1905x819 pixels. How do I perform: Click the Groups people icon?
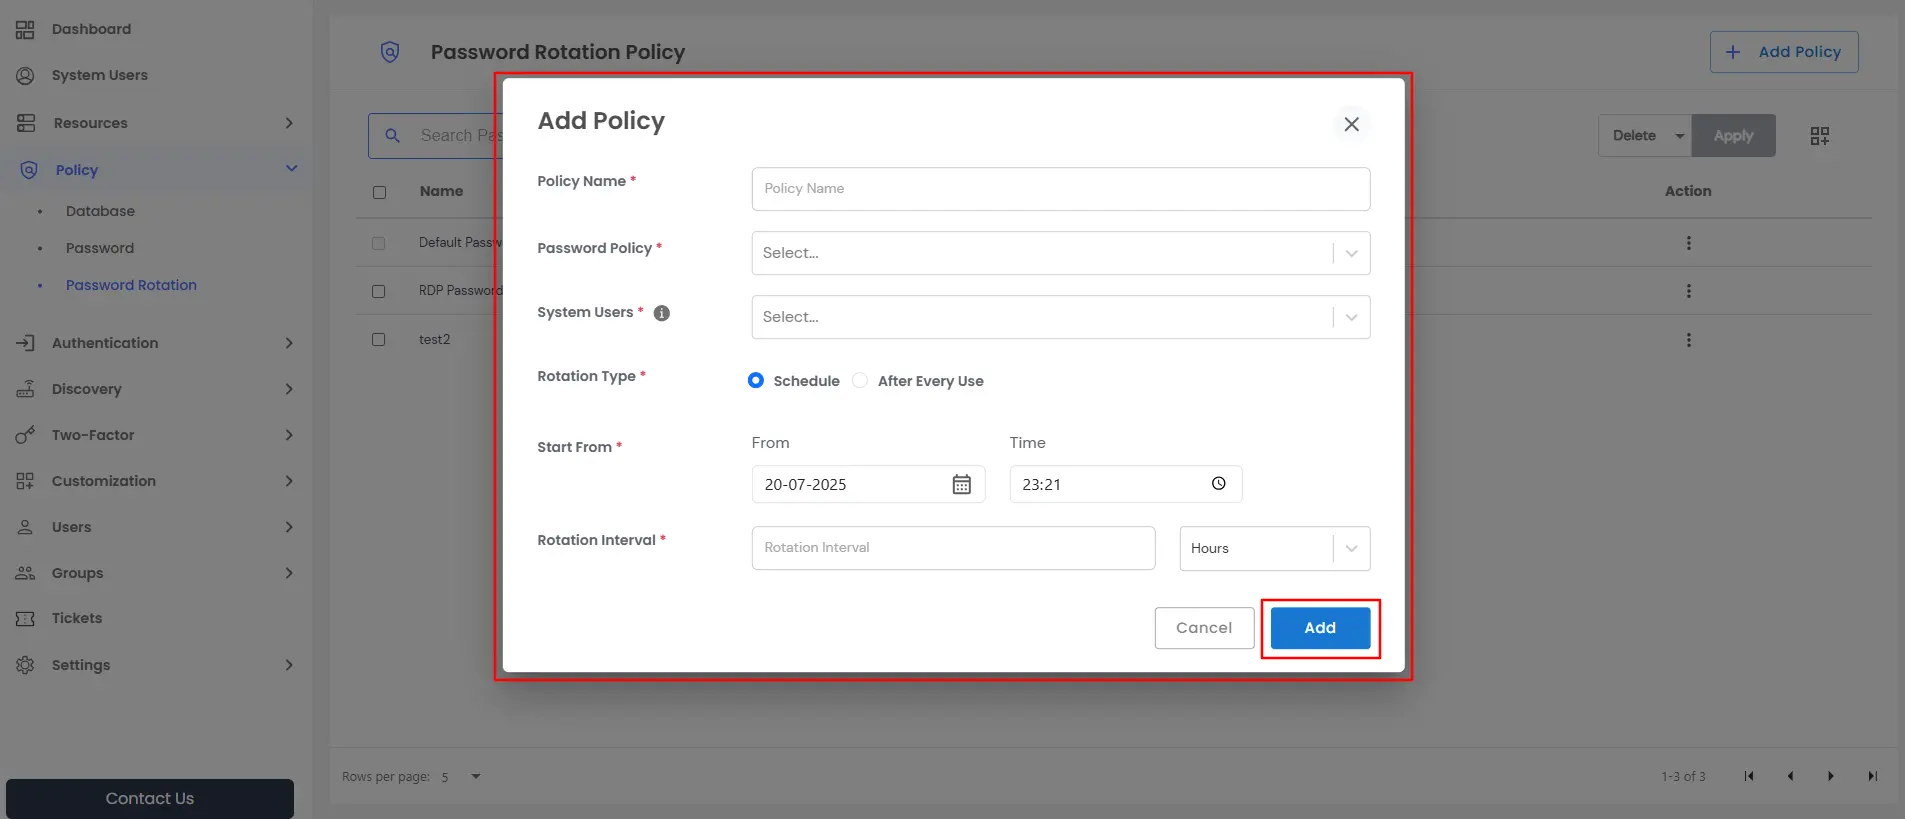tap(25, 573)
